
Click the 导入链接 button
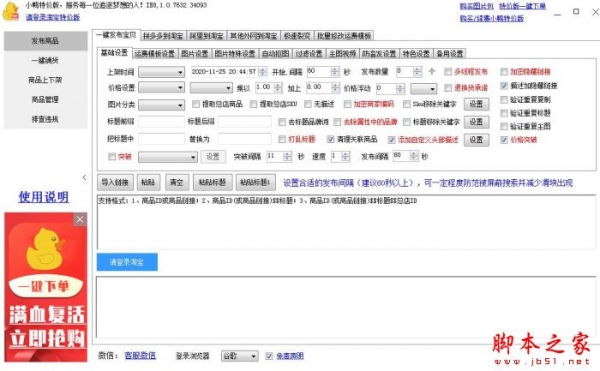click(115, 182)
